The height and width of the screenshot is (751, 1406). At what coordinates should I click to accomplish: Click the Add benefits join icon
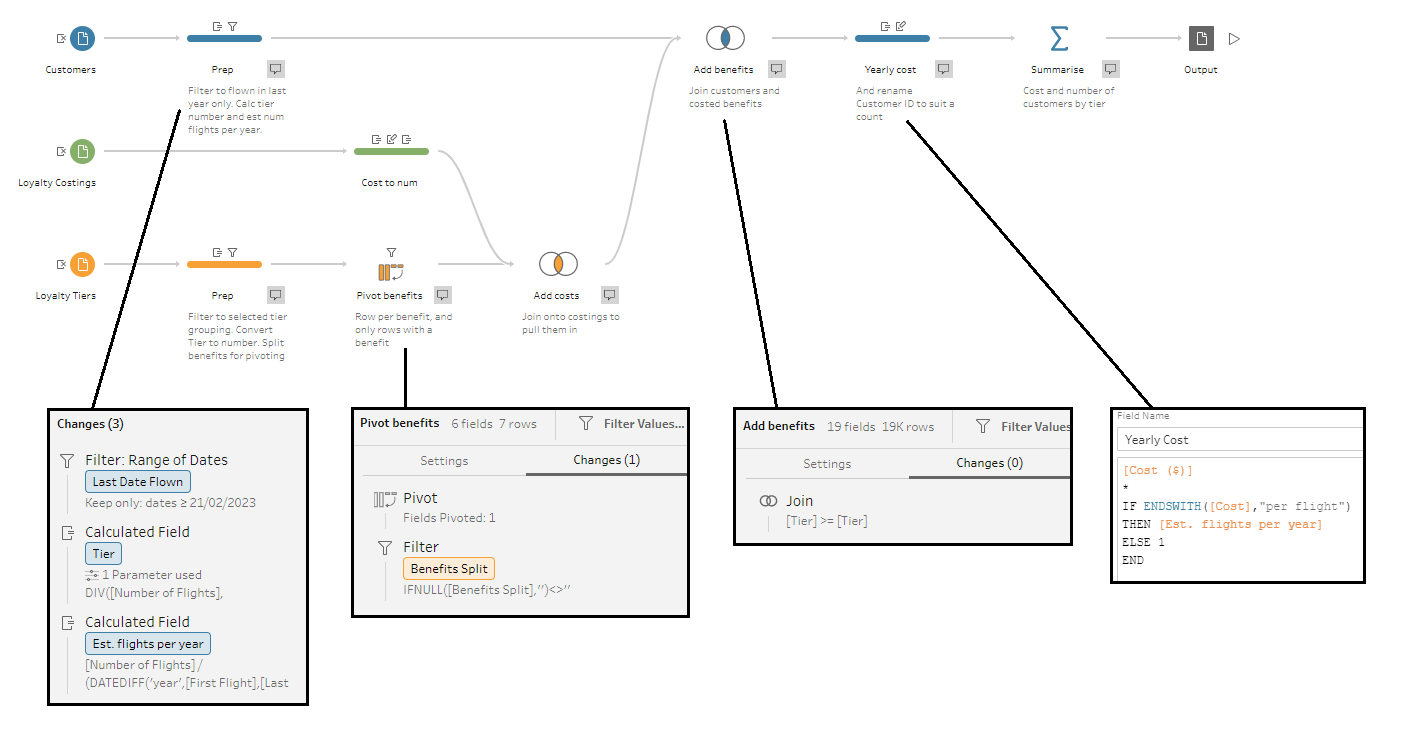(724, 38)
